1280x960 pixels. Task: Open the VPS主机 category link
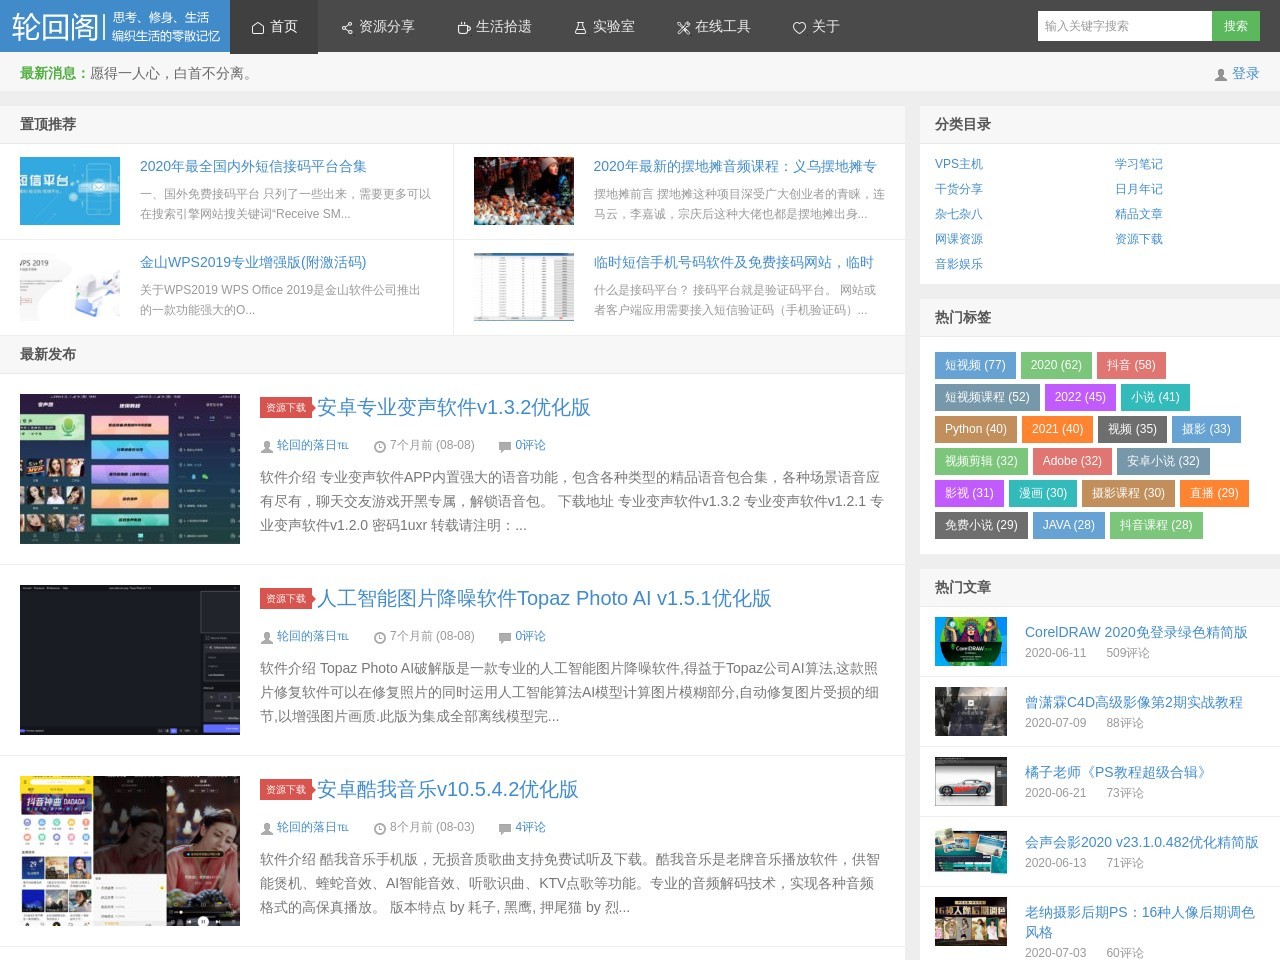(958, 164)
